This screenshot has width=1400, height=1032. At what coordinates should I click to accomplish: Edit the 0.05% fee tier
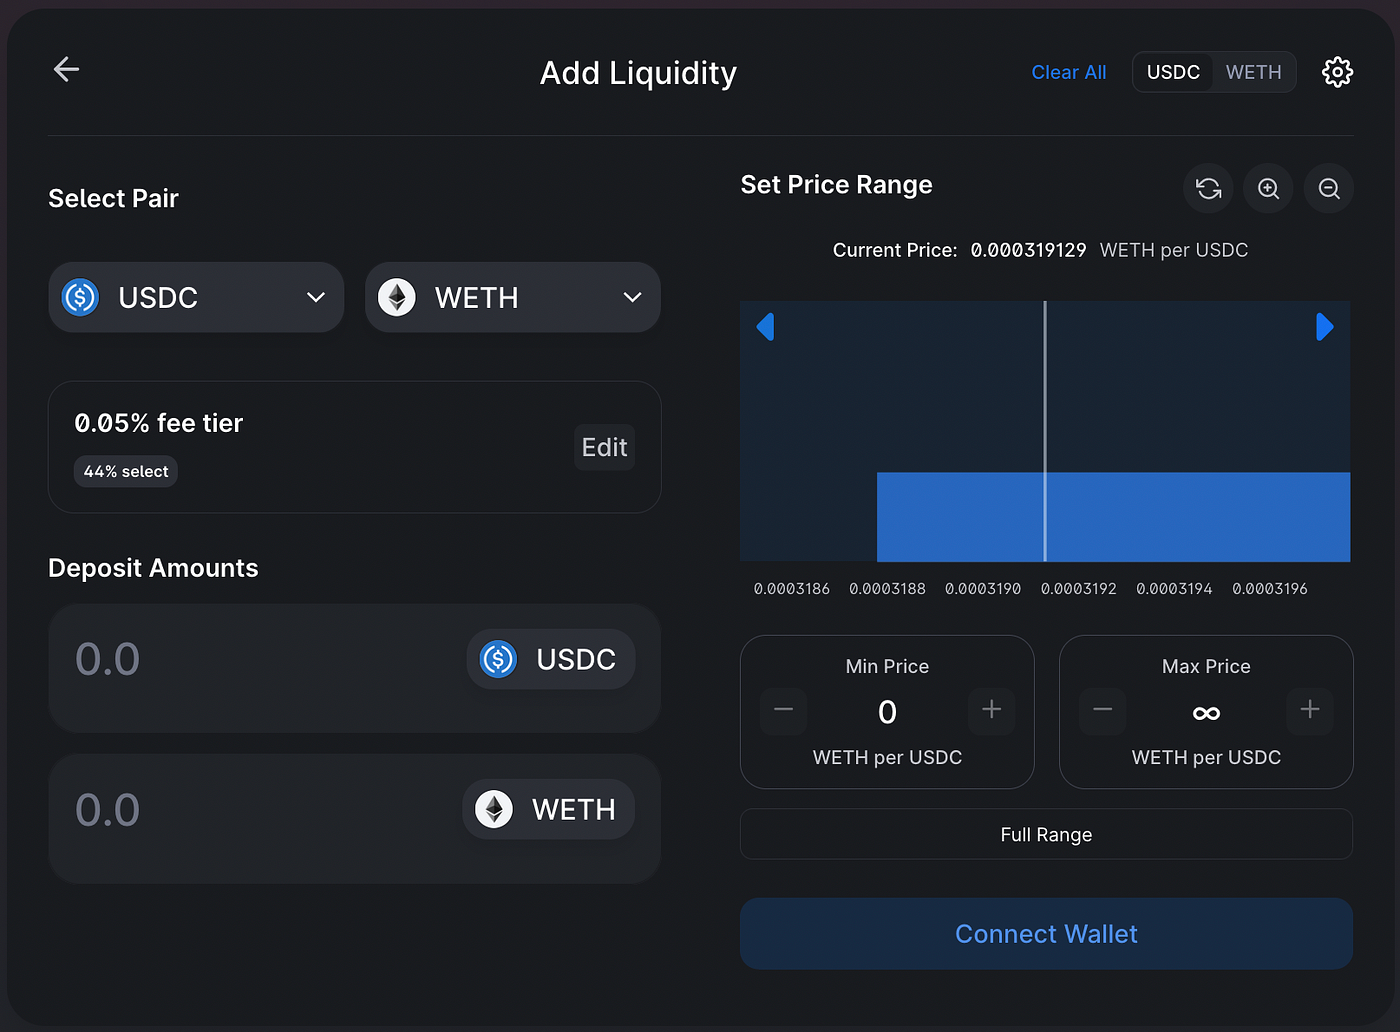(604, 447)
